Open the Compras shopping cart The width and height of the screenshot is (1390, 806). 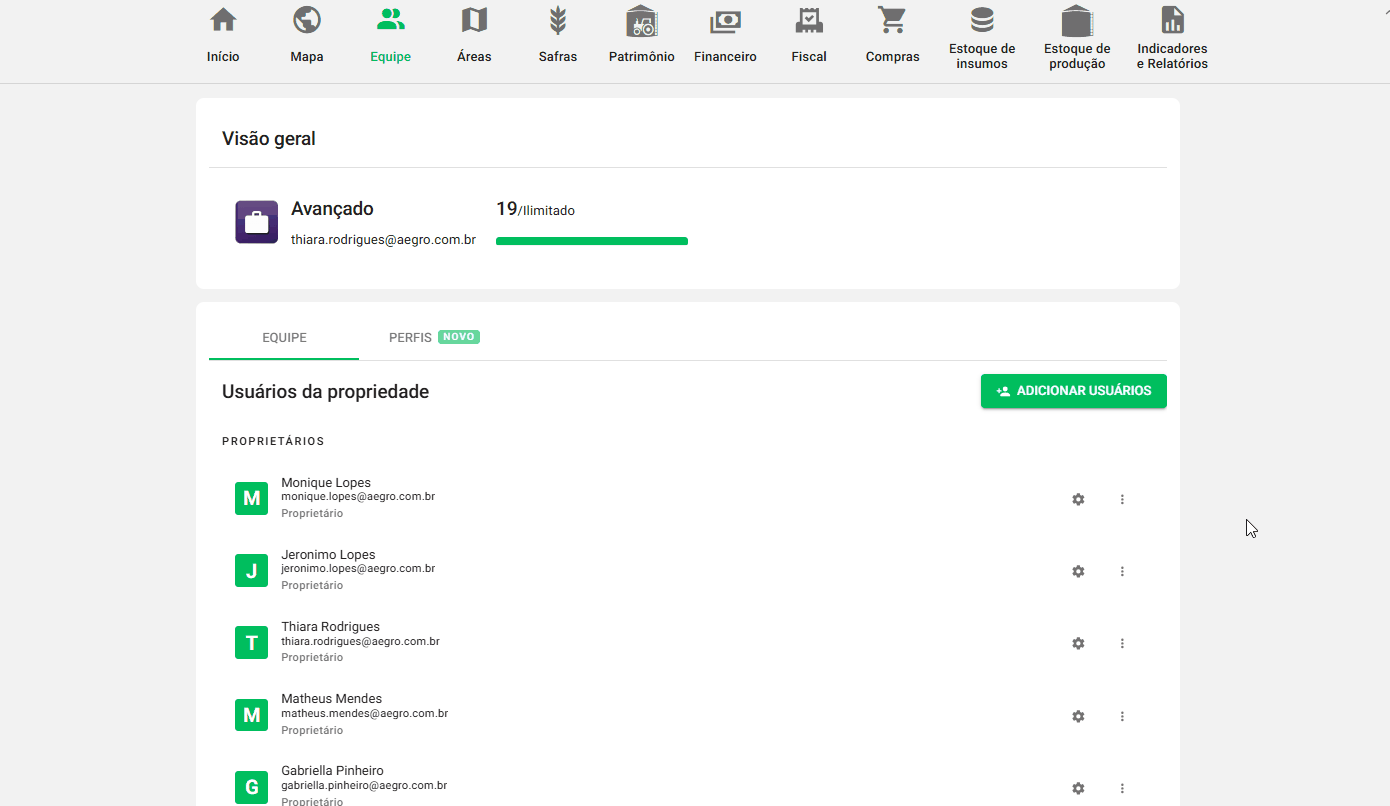(892, 33)
